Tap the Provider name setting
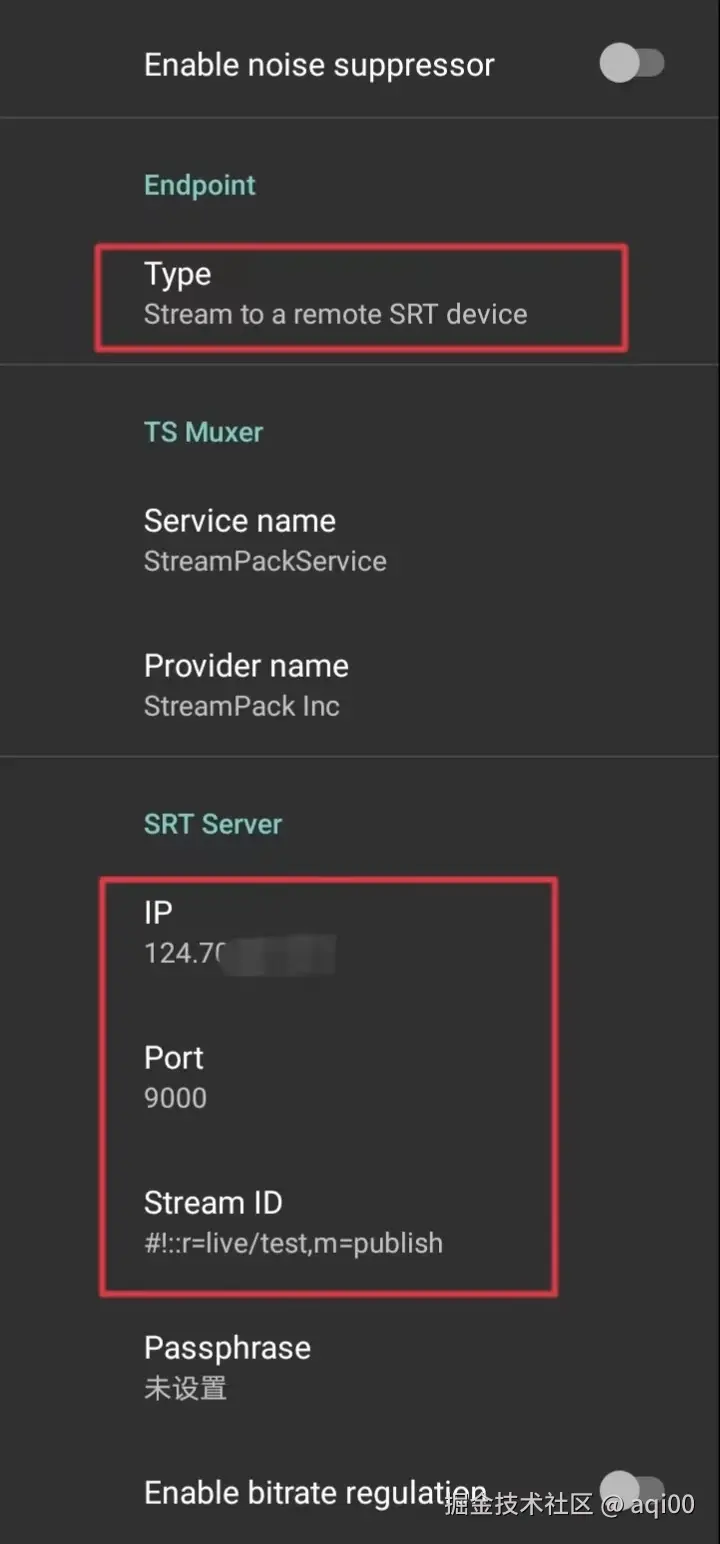720x1544 pixels. (x=246, y=685)
